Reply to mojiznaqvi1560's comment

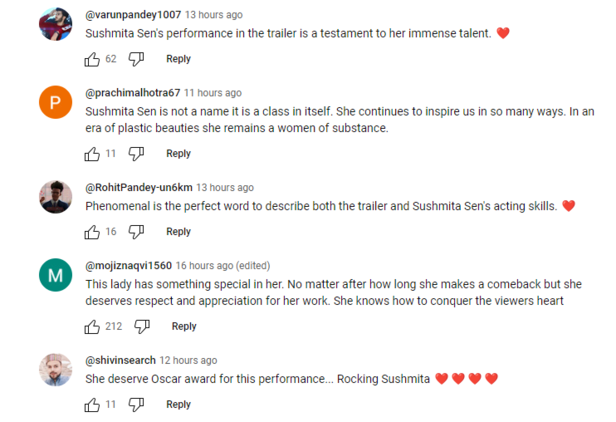point(184,327)
